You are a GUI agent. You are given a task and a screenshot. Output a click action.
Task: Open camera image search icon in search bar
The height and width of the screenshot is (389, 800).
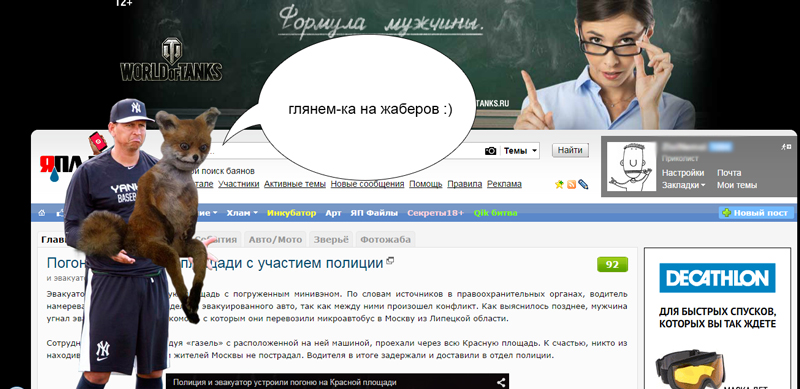click(490, 151)
